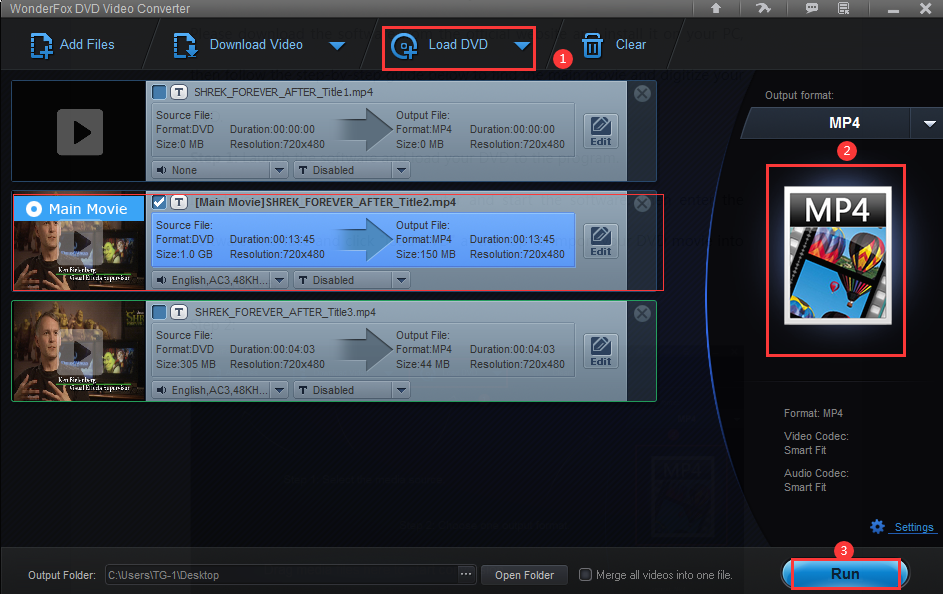Click the T rename icon for Title1
This screenshot has height=594, width=943.
tap(179, 92)
